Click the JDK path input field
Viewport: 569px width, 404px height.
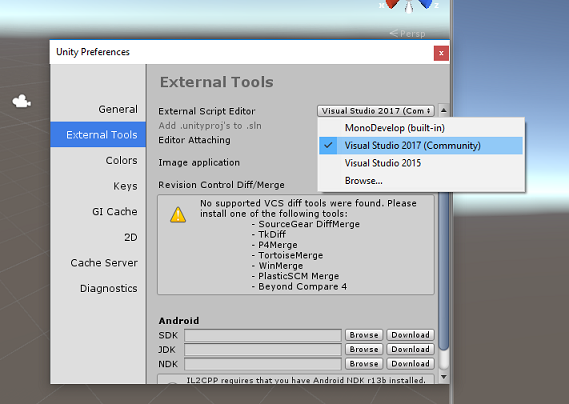click(x=263, y=349)
